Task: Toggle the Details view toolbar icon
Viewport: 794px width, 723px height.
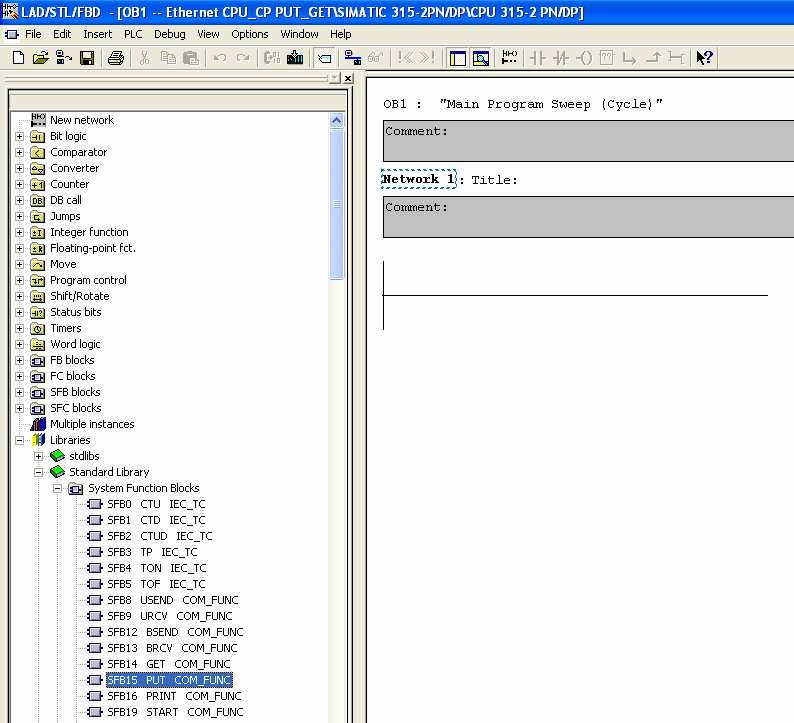Action: [481, 58]
